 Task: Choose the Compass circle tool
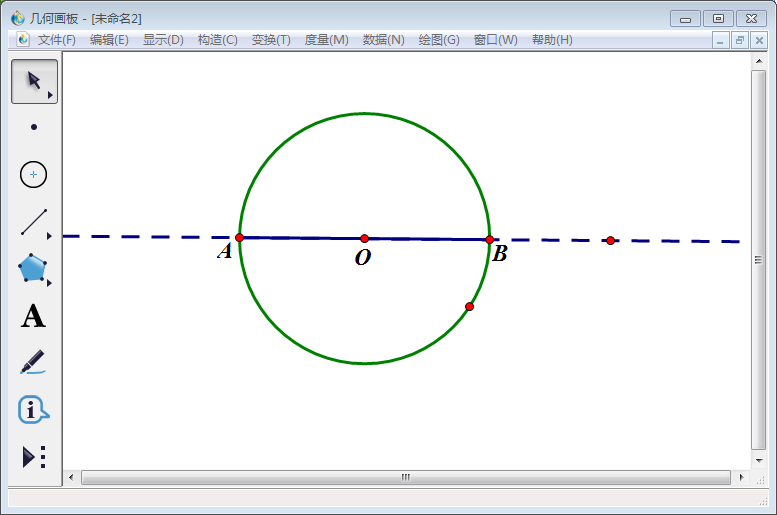coord(34,174)
